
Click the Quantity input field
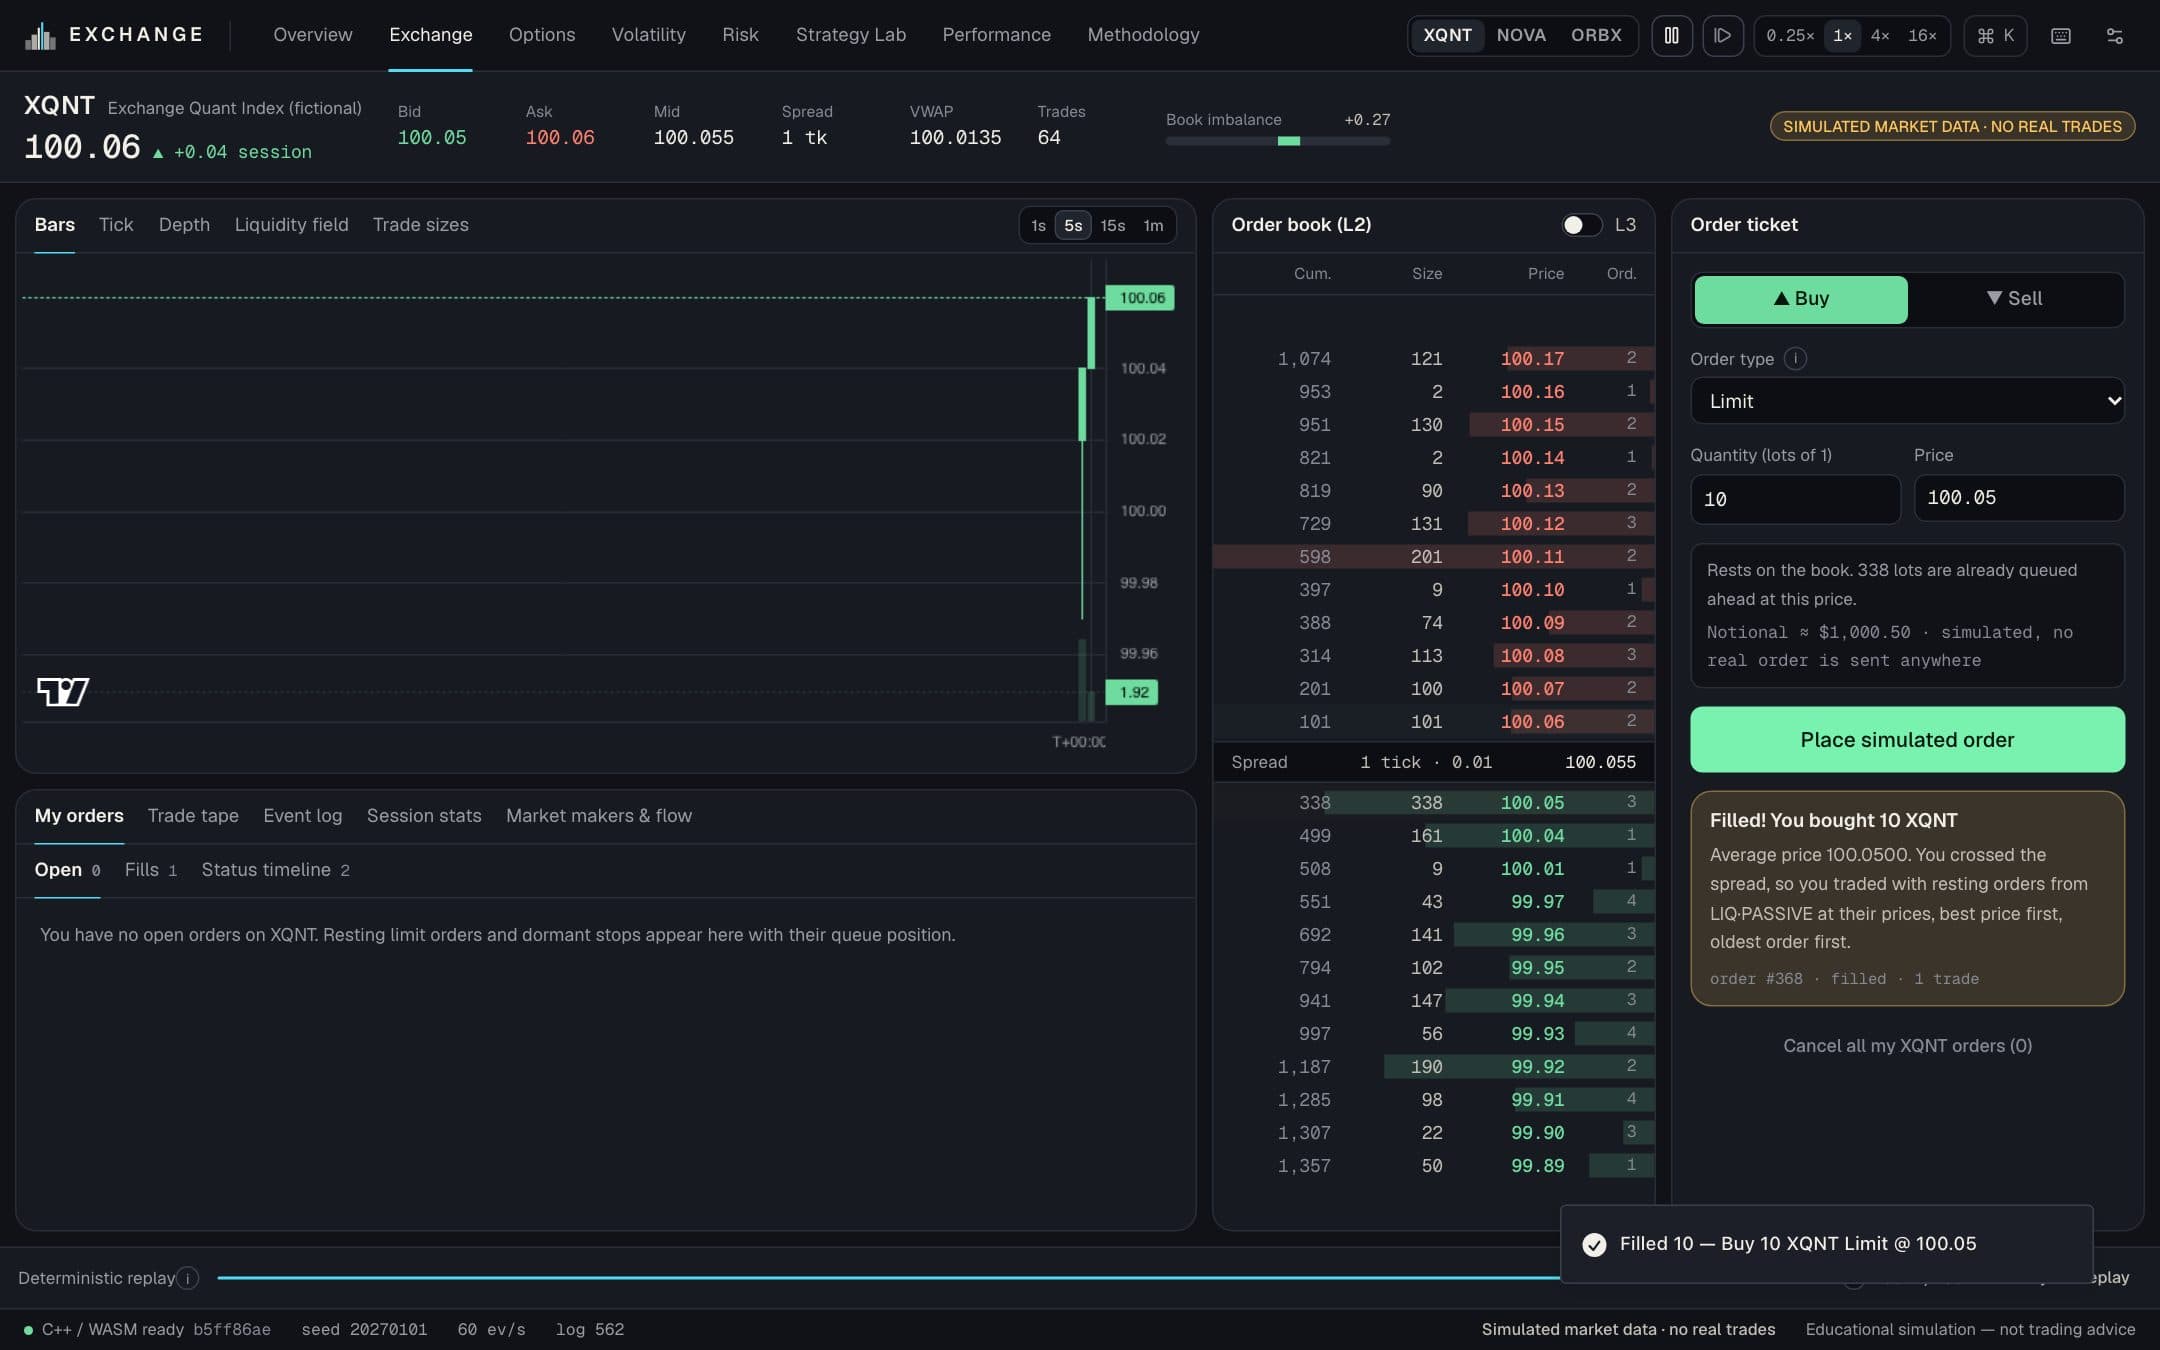click(1795, 499)
